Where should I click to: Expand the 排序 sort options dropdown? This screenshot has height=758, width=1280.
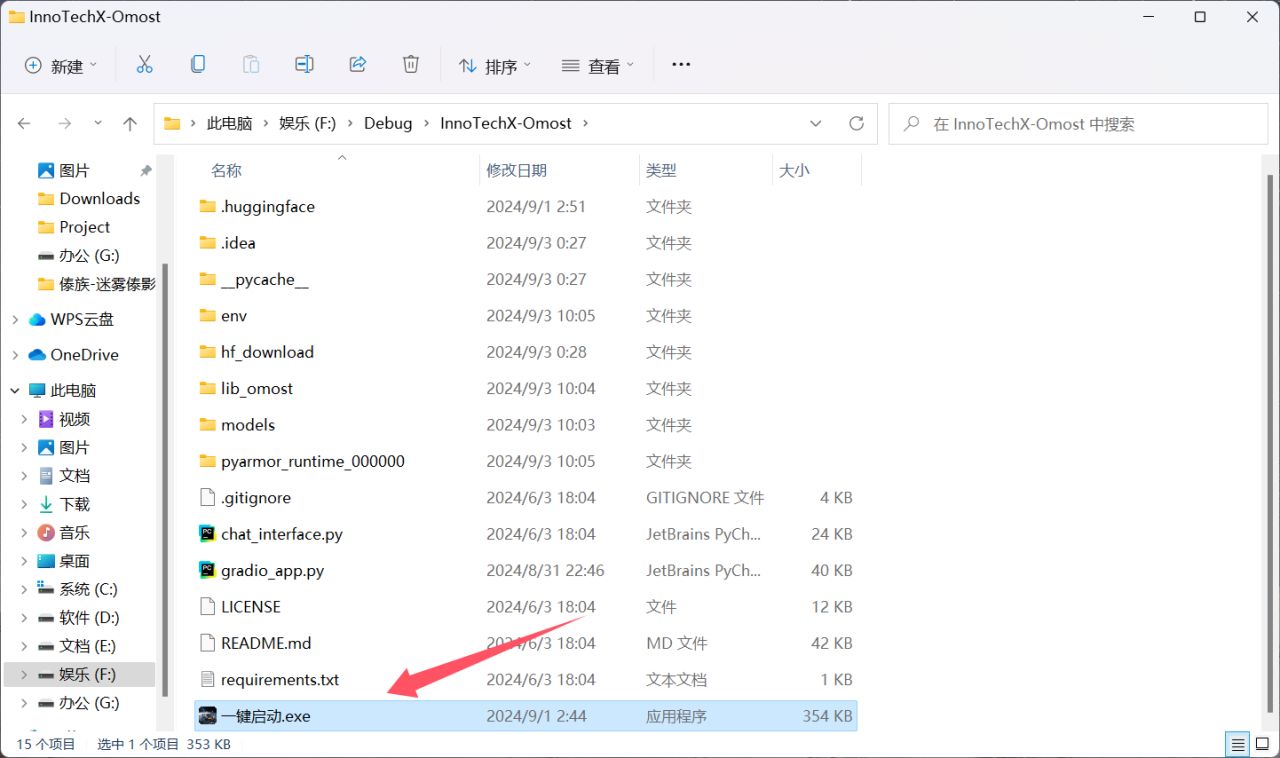(493, 65)
